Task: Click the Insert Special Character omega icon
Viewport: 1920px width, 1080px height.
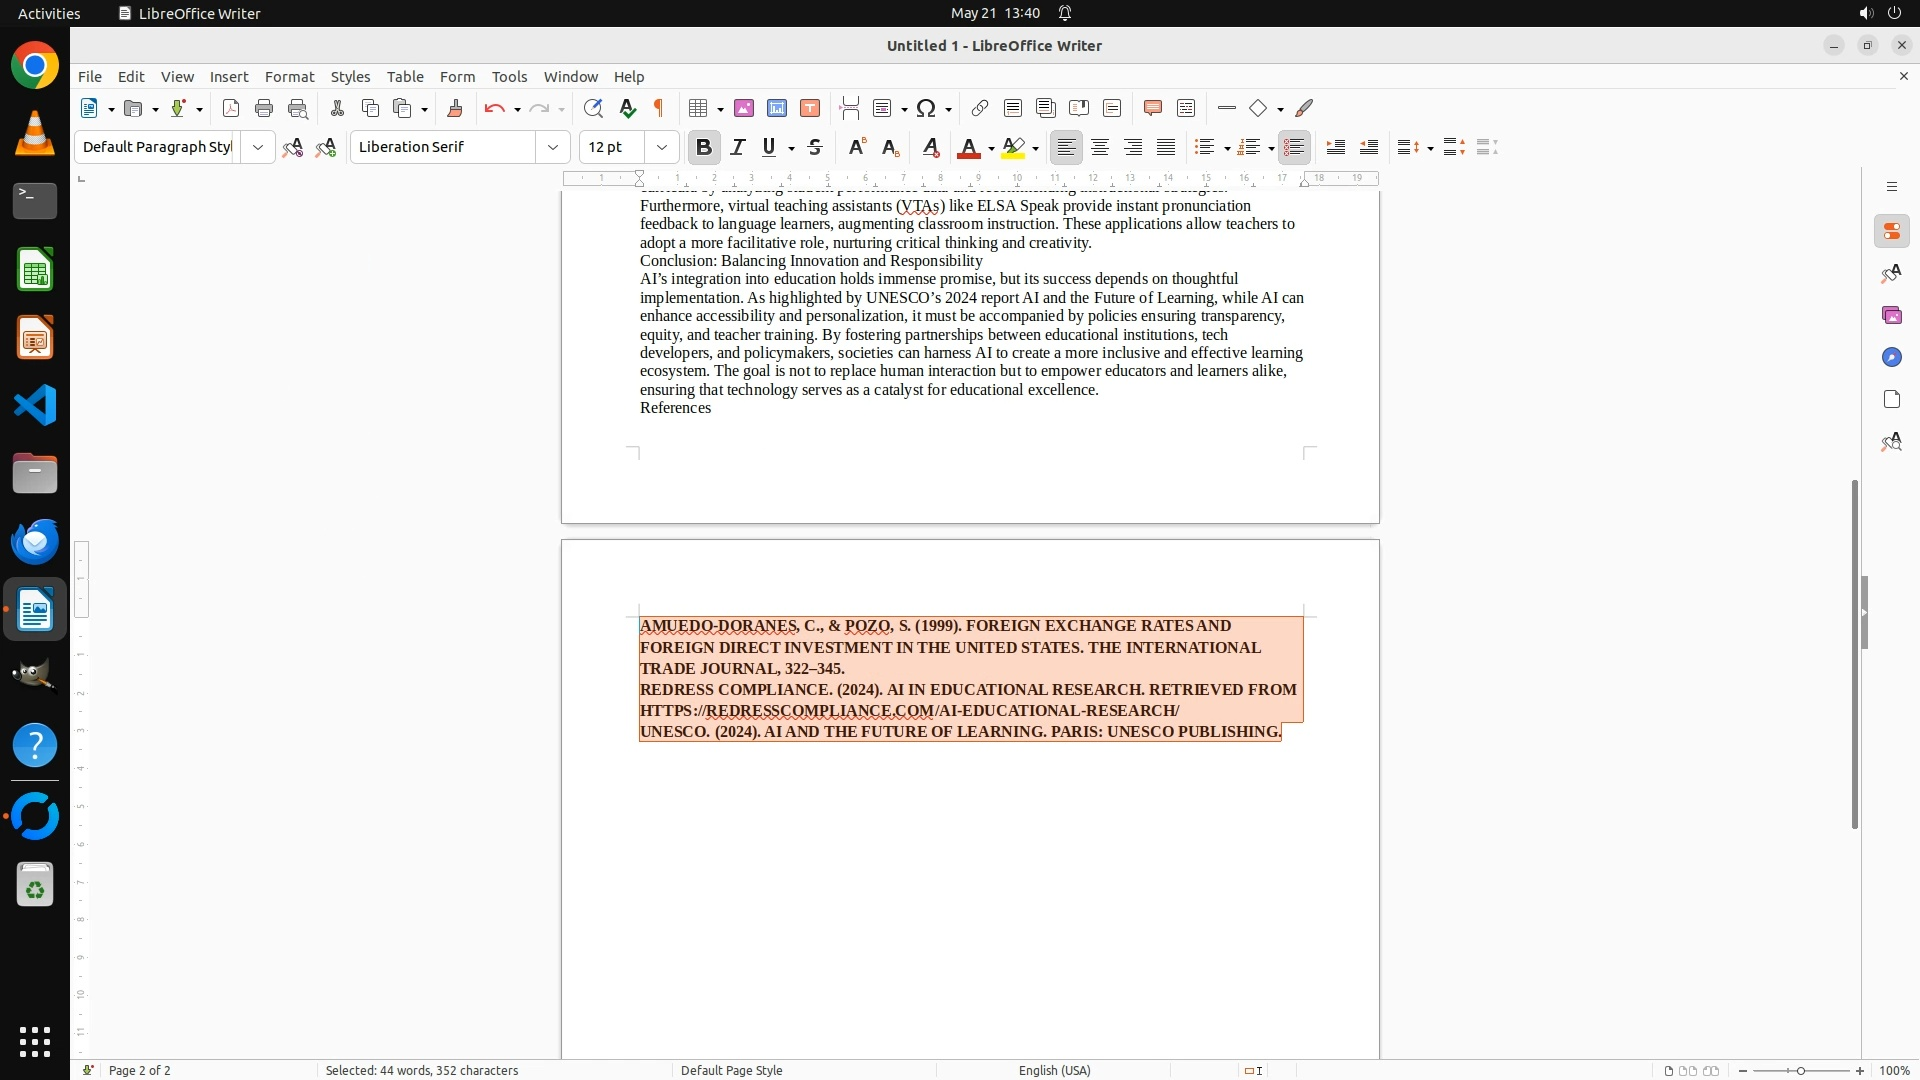Action: [926, 109]
